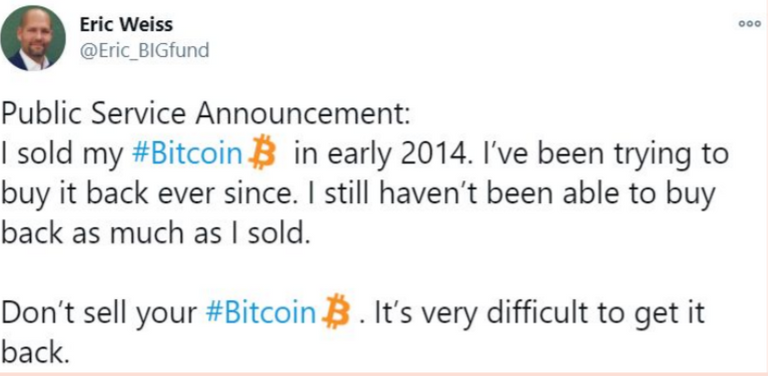
Task: Select the 'Public Service Announcement:' heading text
Action: (x=205, y=115)
